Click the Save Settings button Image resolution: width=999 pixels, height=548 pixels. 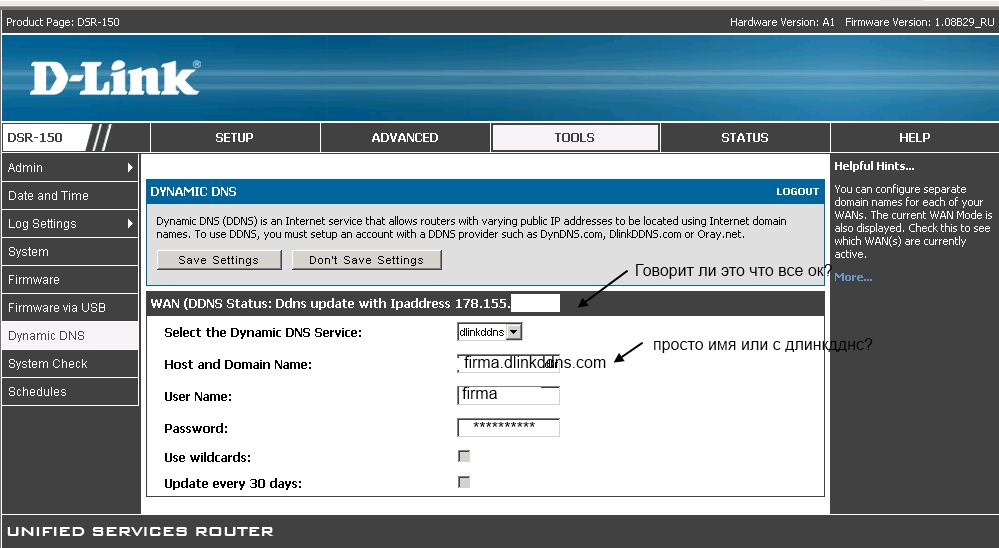click(x=219, y=260)
